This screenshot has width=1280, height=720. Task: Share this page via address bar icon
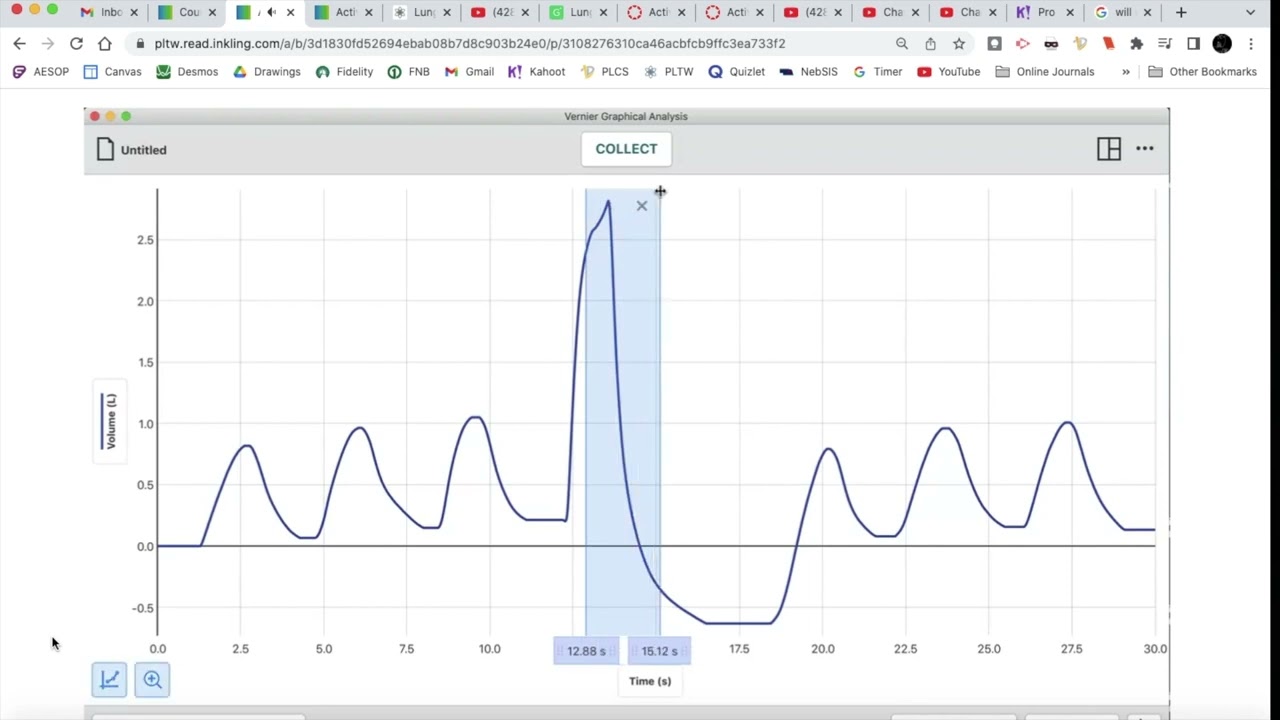(x=930, y=44)
